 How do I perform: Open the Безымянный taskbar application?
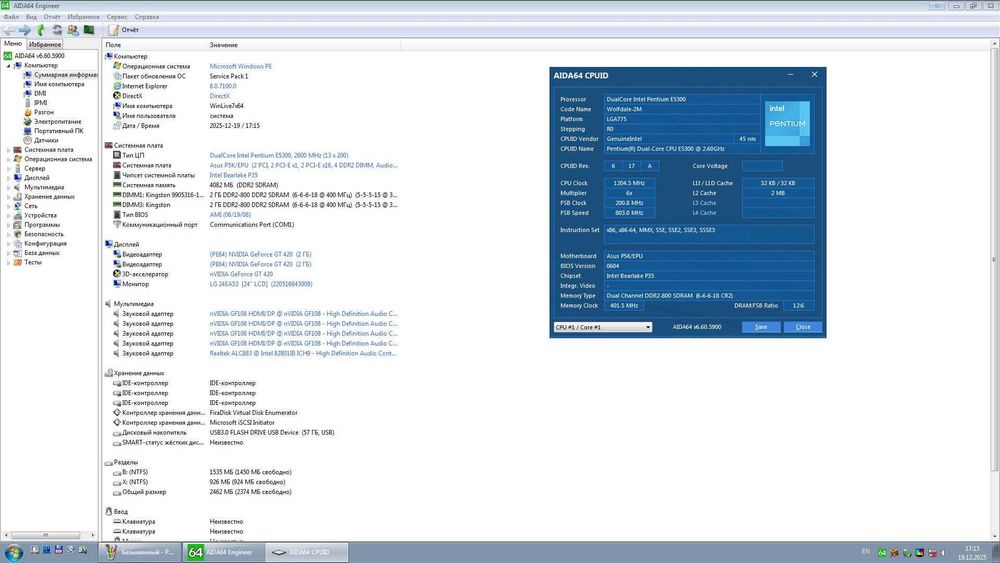[140, 552]
